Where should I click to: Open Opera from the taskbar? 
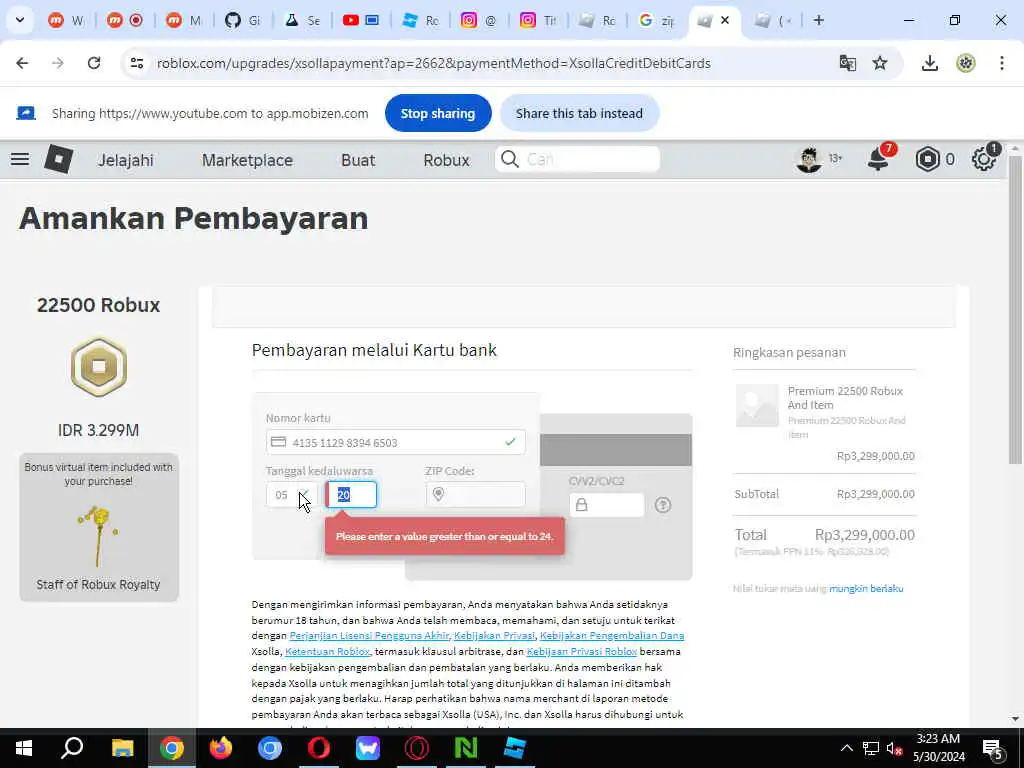(x=319, y=748)
